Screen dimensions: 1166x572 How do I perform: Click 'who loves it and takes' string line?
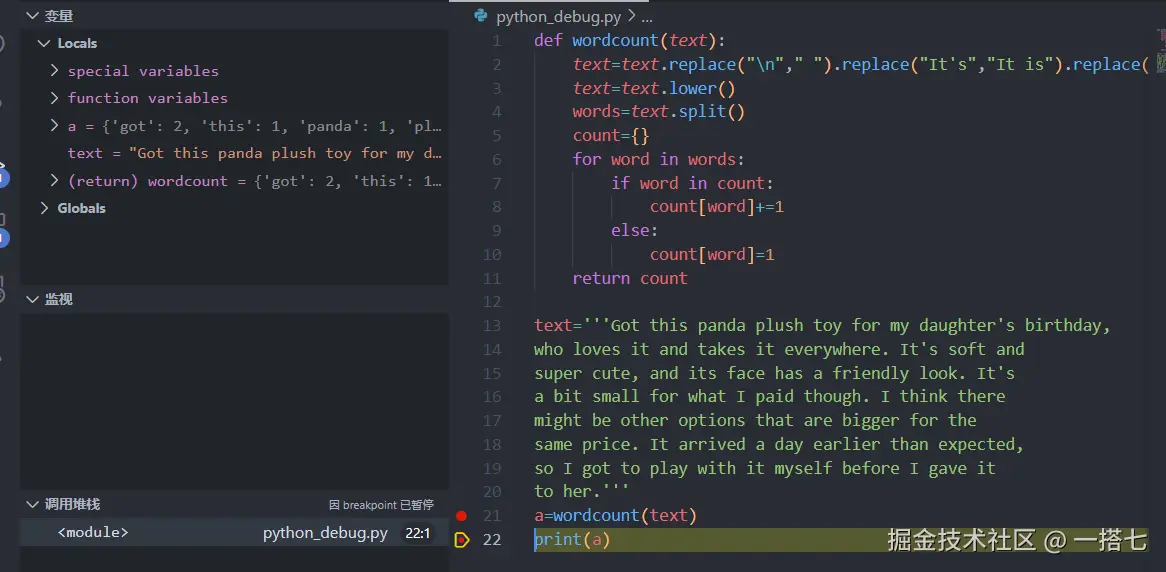click(x=779, y=349)
